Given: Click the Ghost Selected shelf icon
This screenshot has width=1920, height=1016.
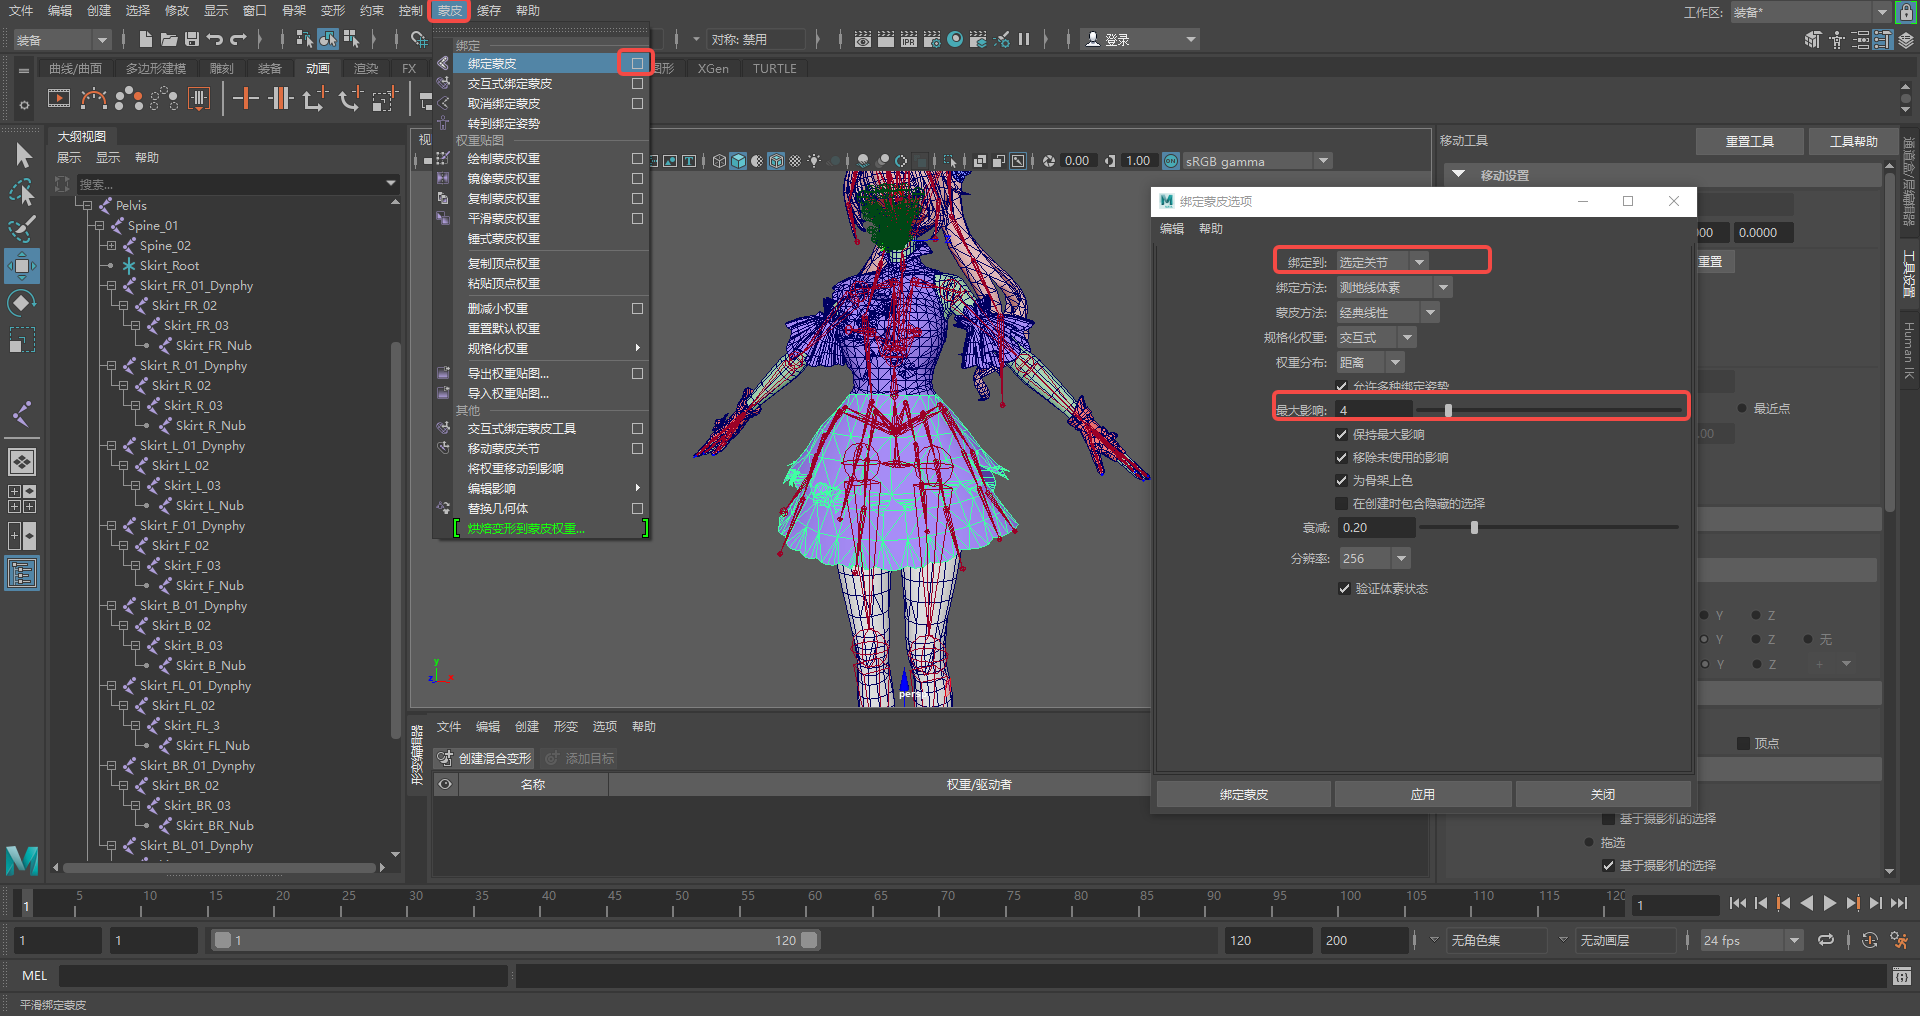Looking at the screenshot, I should [x=129, y=98].
